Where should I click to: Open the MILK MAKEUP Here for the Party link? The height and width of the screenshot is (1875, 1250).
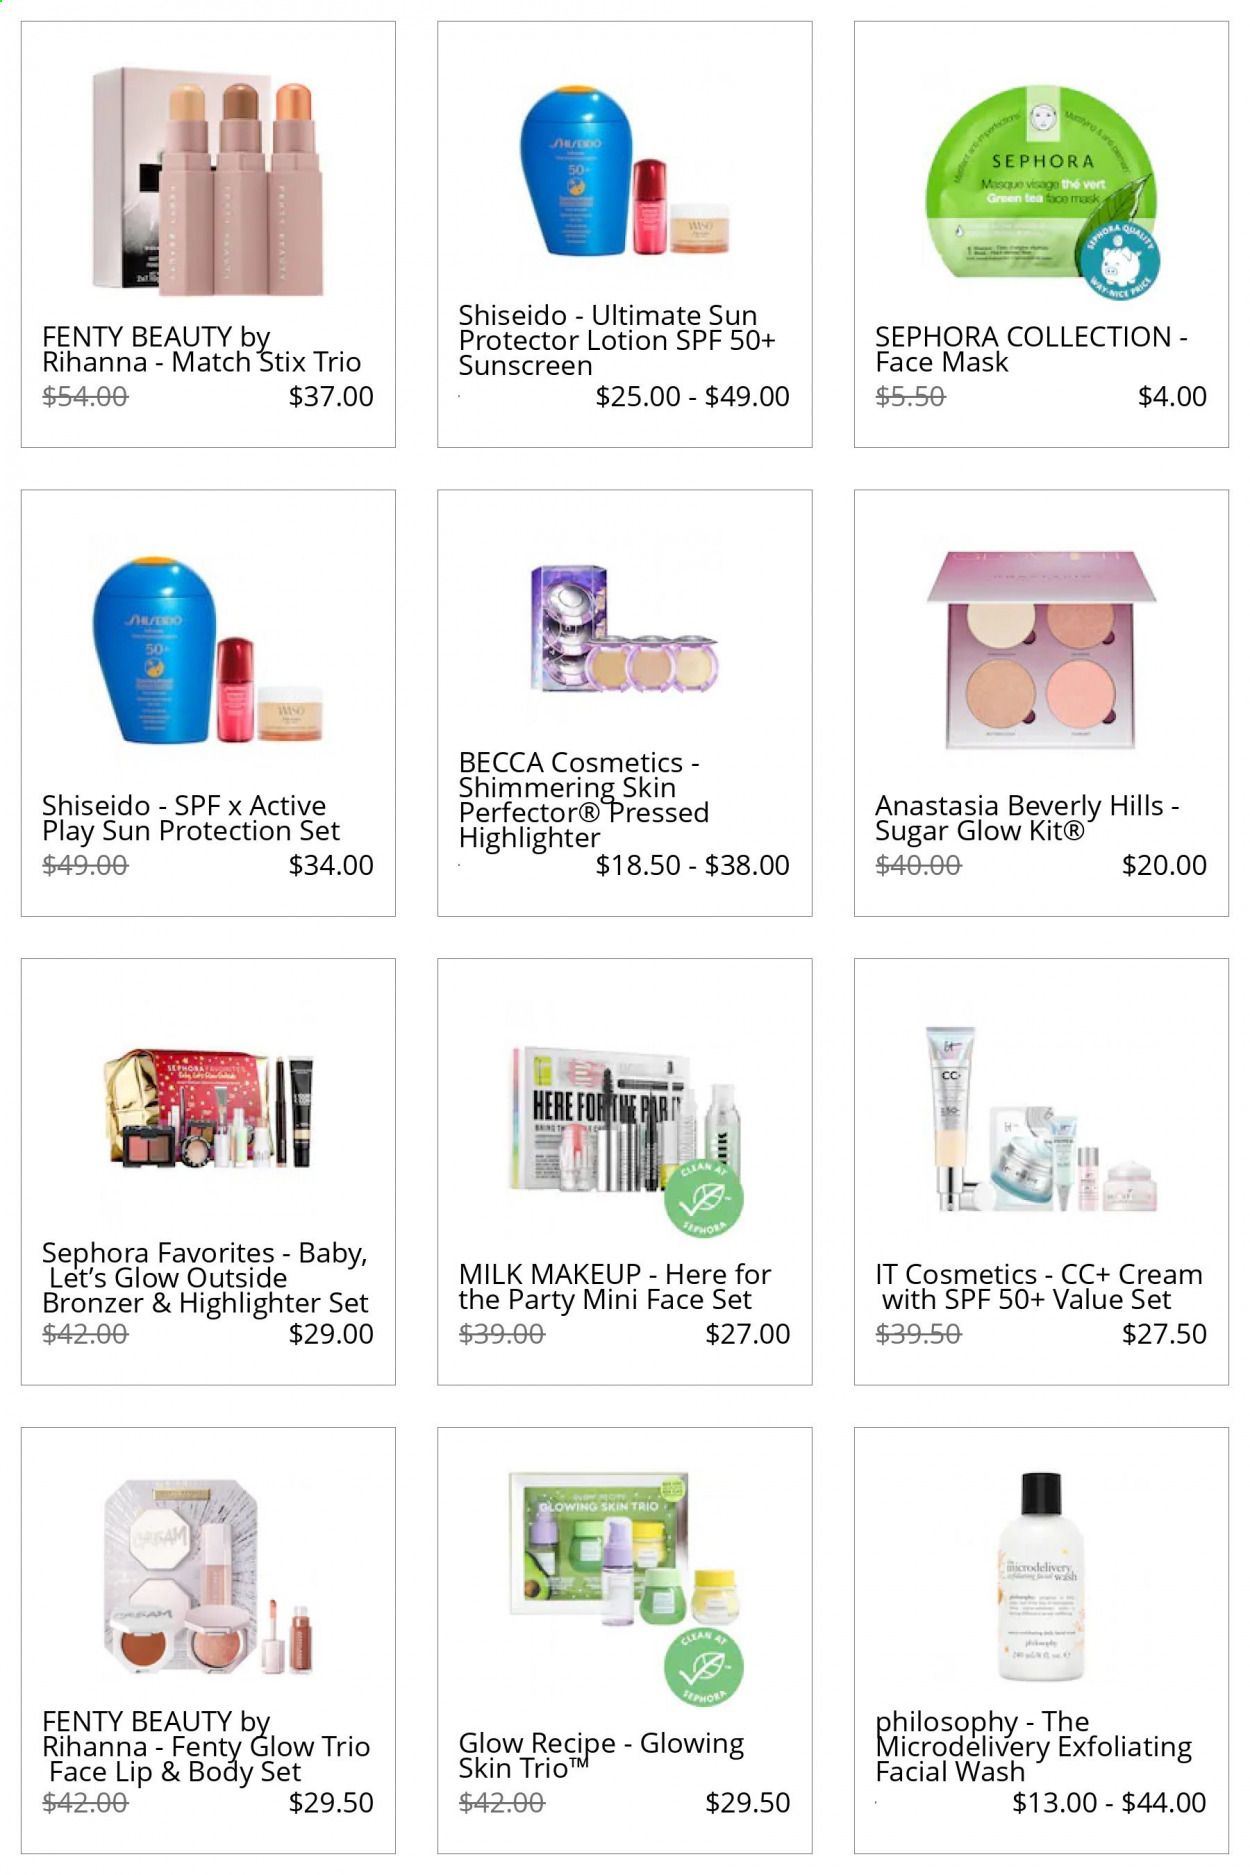click(x=615, y=1287)
